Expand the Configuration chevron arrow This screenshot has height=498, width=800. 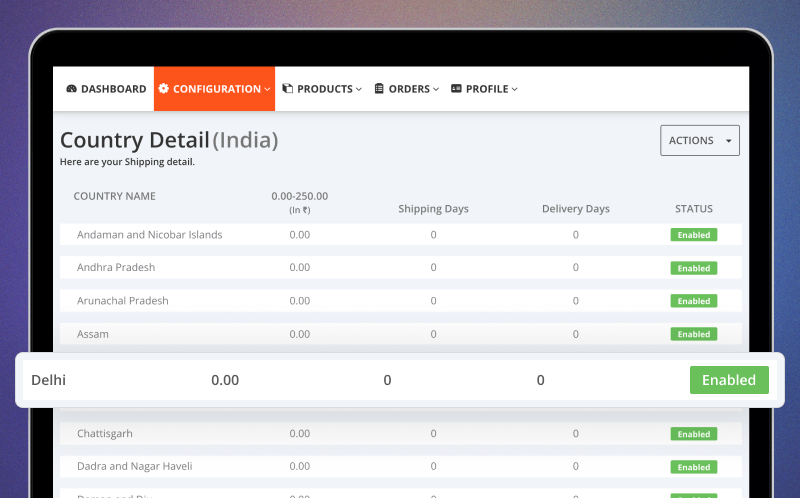pyautogui.click(x=267, y=89)
